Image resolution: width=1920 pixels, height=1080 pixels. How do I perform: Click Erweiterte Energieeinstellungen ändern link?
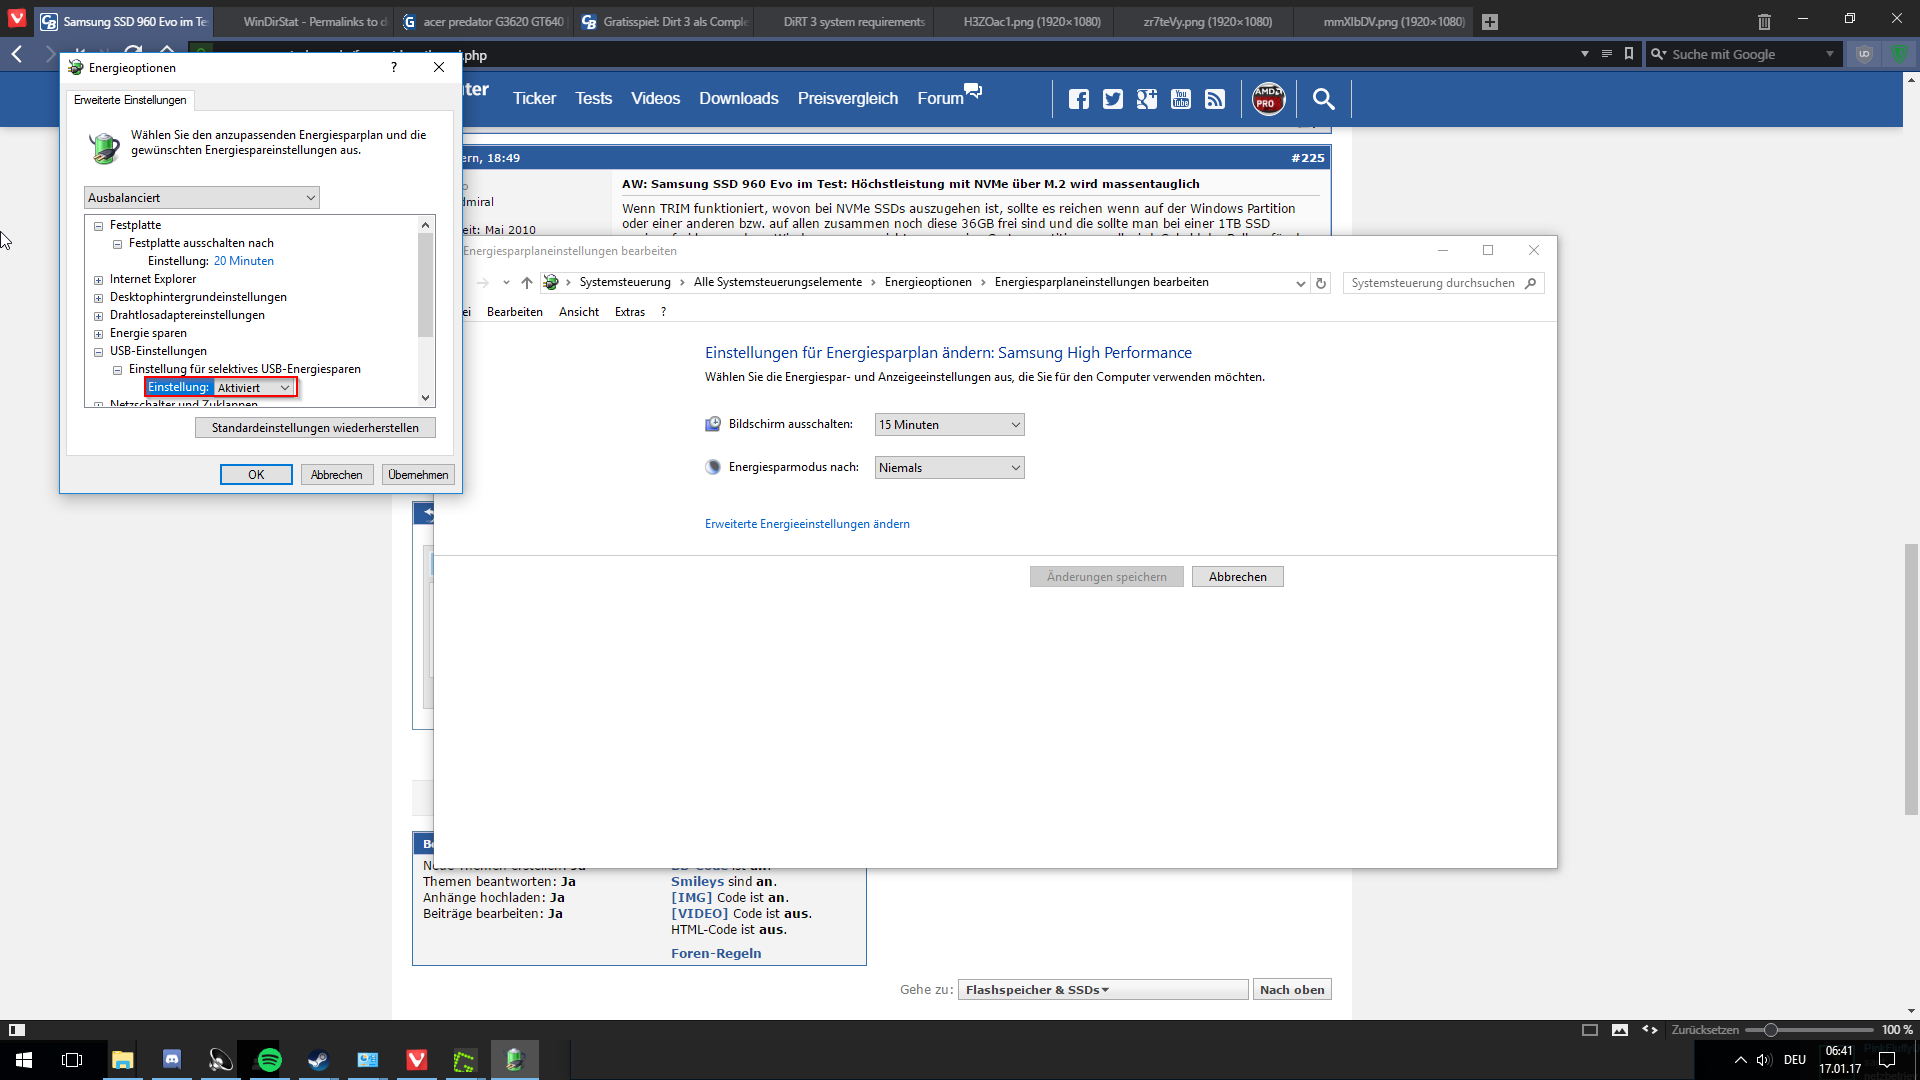pyautogui.click(x=807, y=524)
